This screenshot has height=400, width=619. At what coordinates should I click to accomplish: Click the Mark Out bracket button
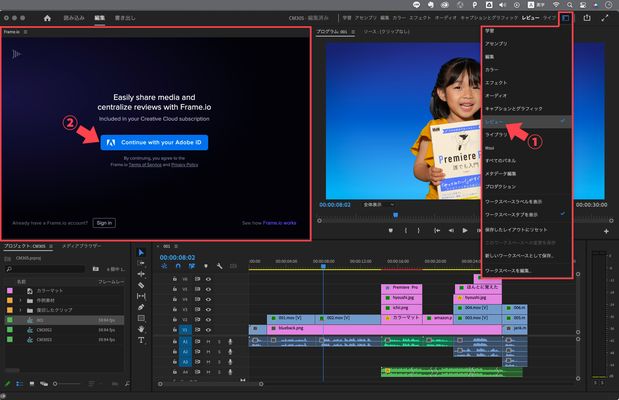coord(419,231)
